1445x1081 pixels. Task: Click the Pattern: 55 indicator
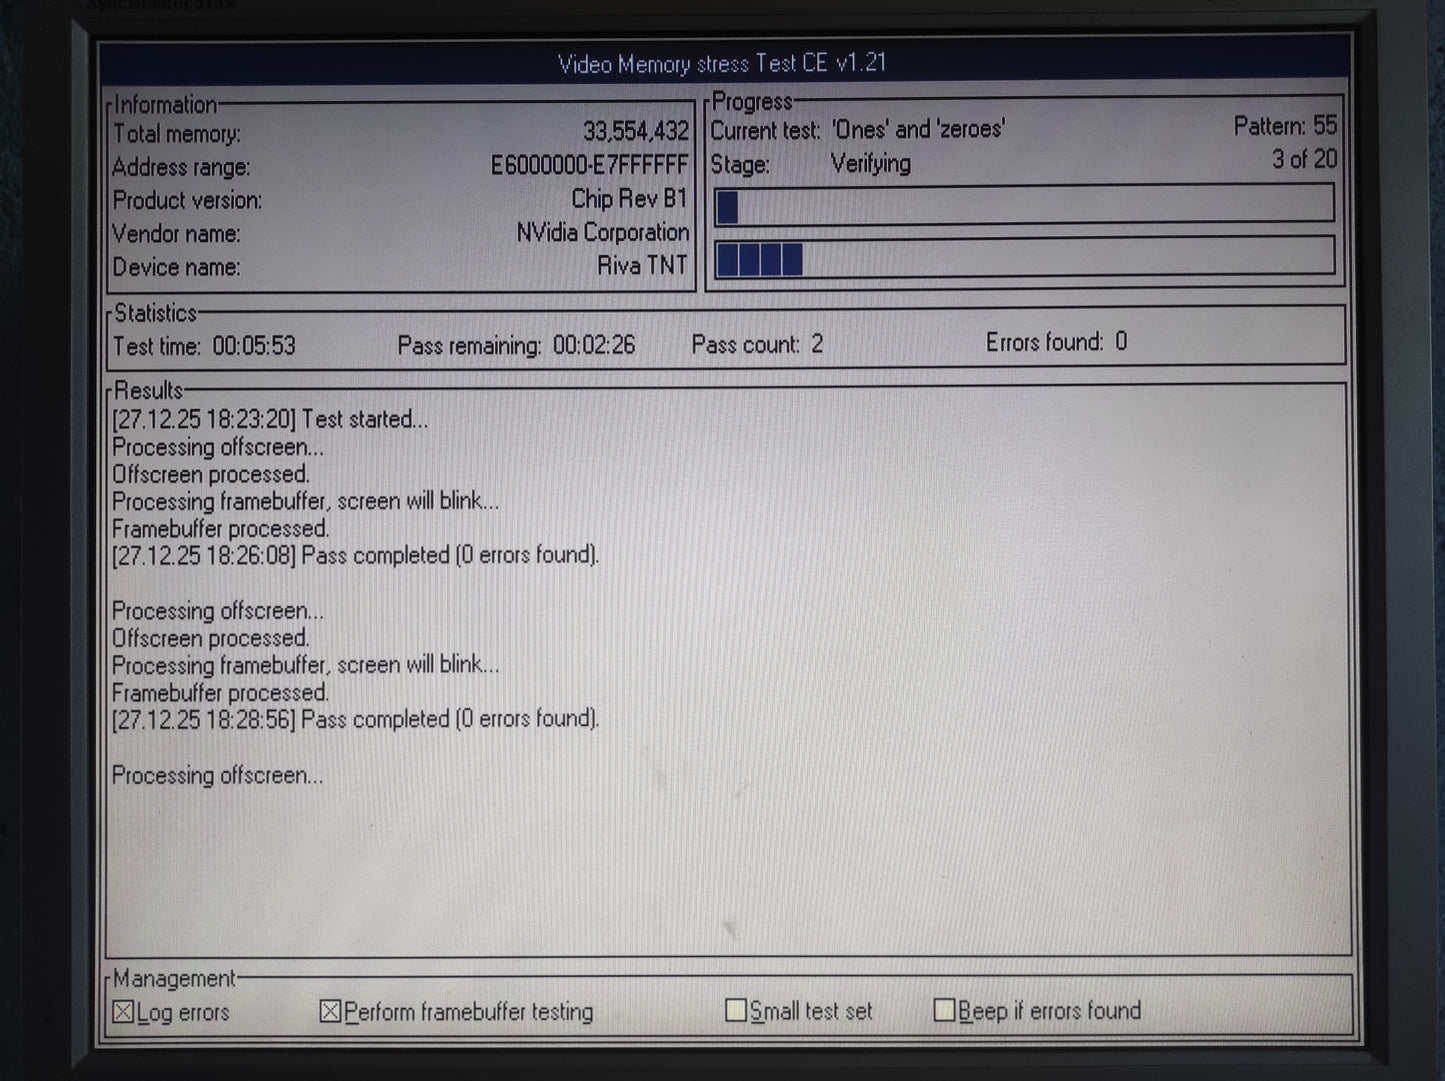coord(1284,126)
